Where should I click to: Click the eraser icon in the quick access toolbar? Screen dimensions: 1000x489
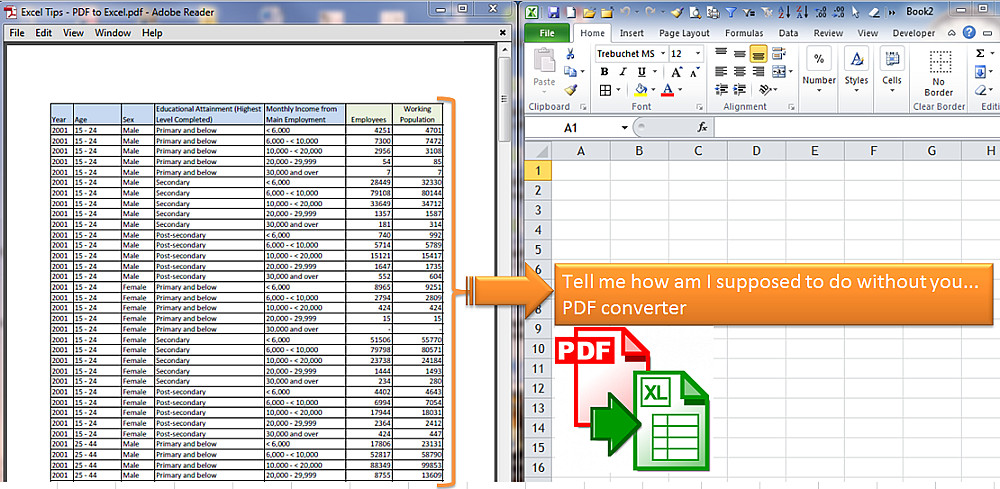click(874, 12)
